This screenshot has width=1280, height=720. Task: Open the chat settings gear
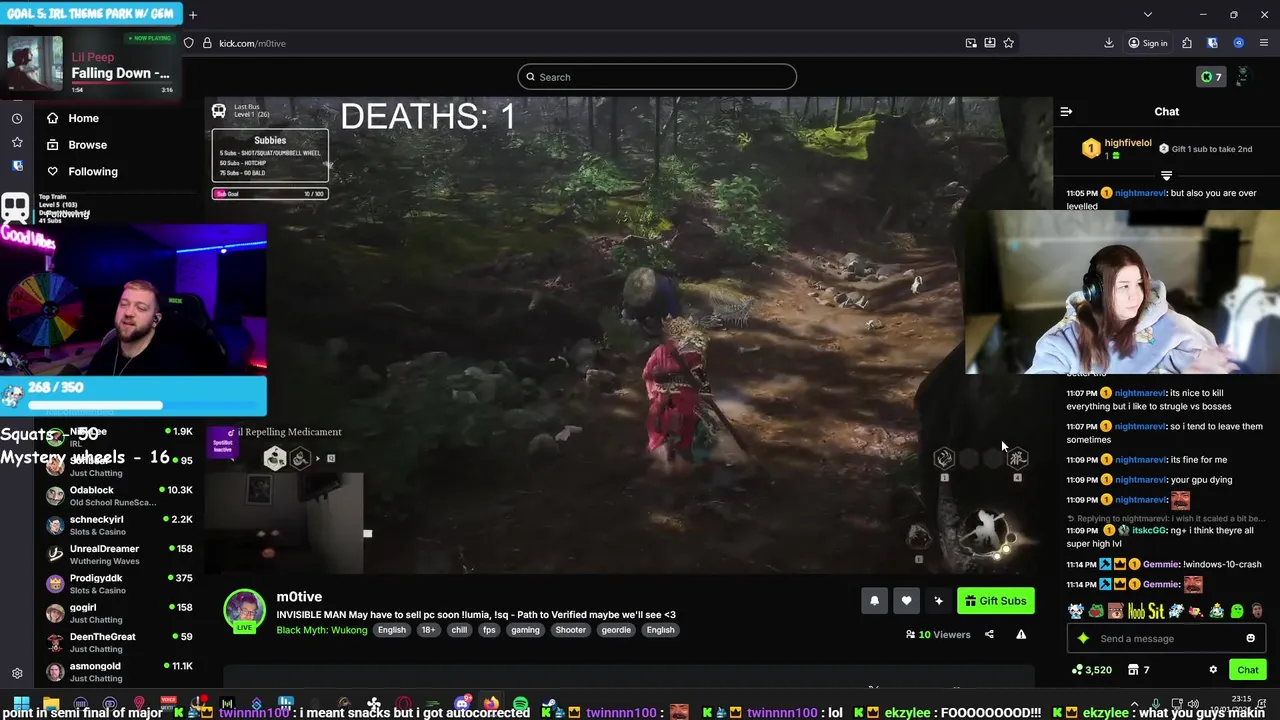pos(1213,670)
